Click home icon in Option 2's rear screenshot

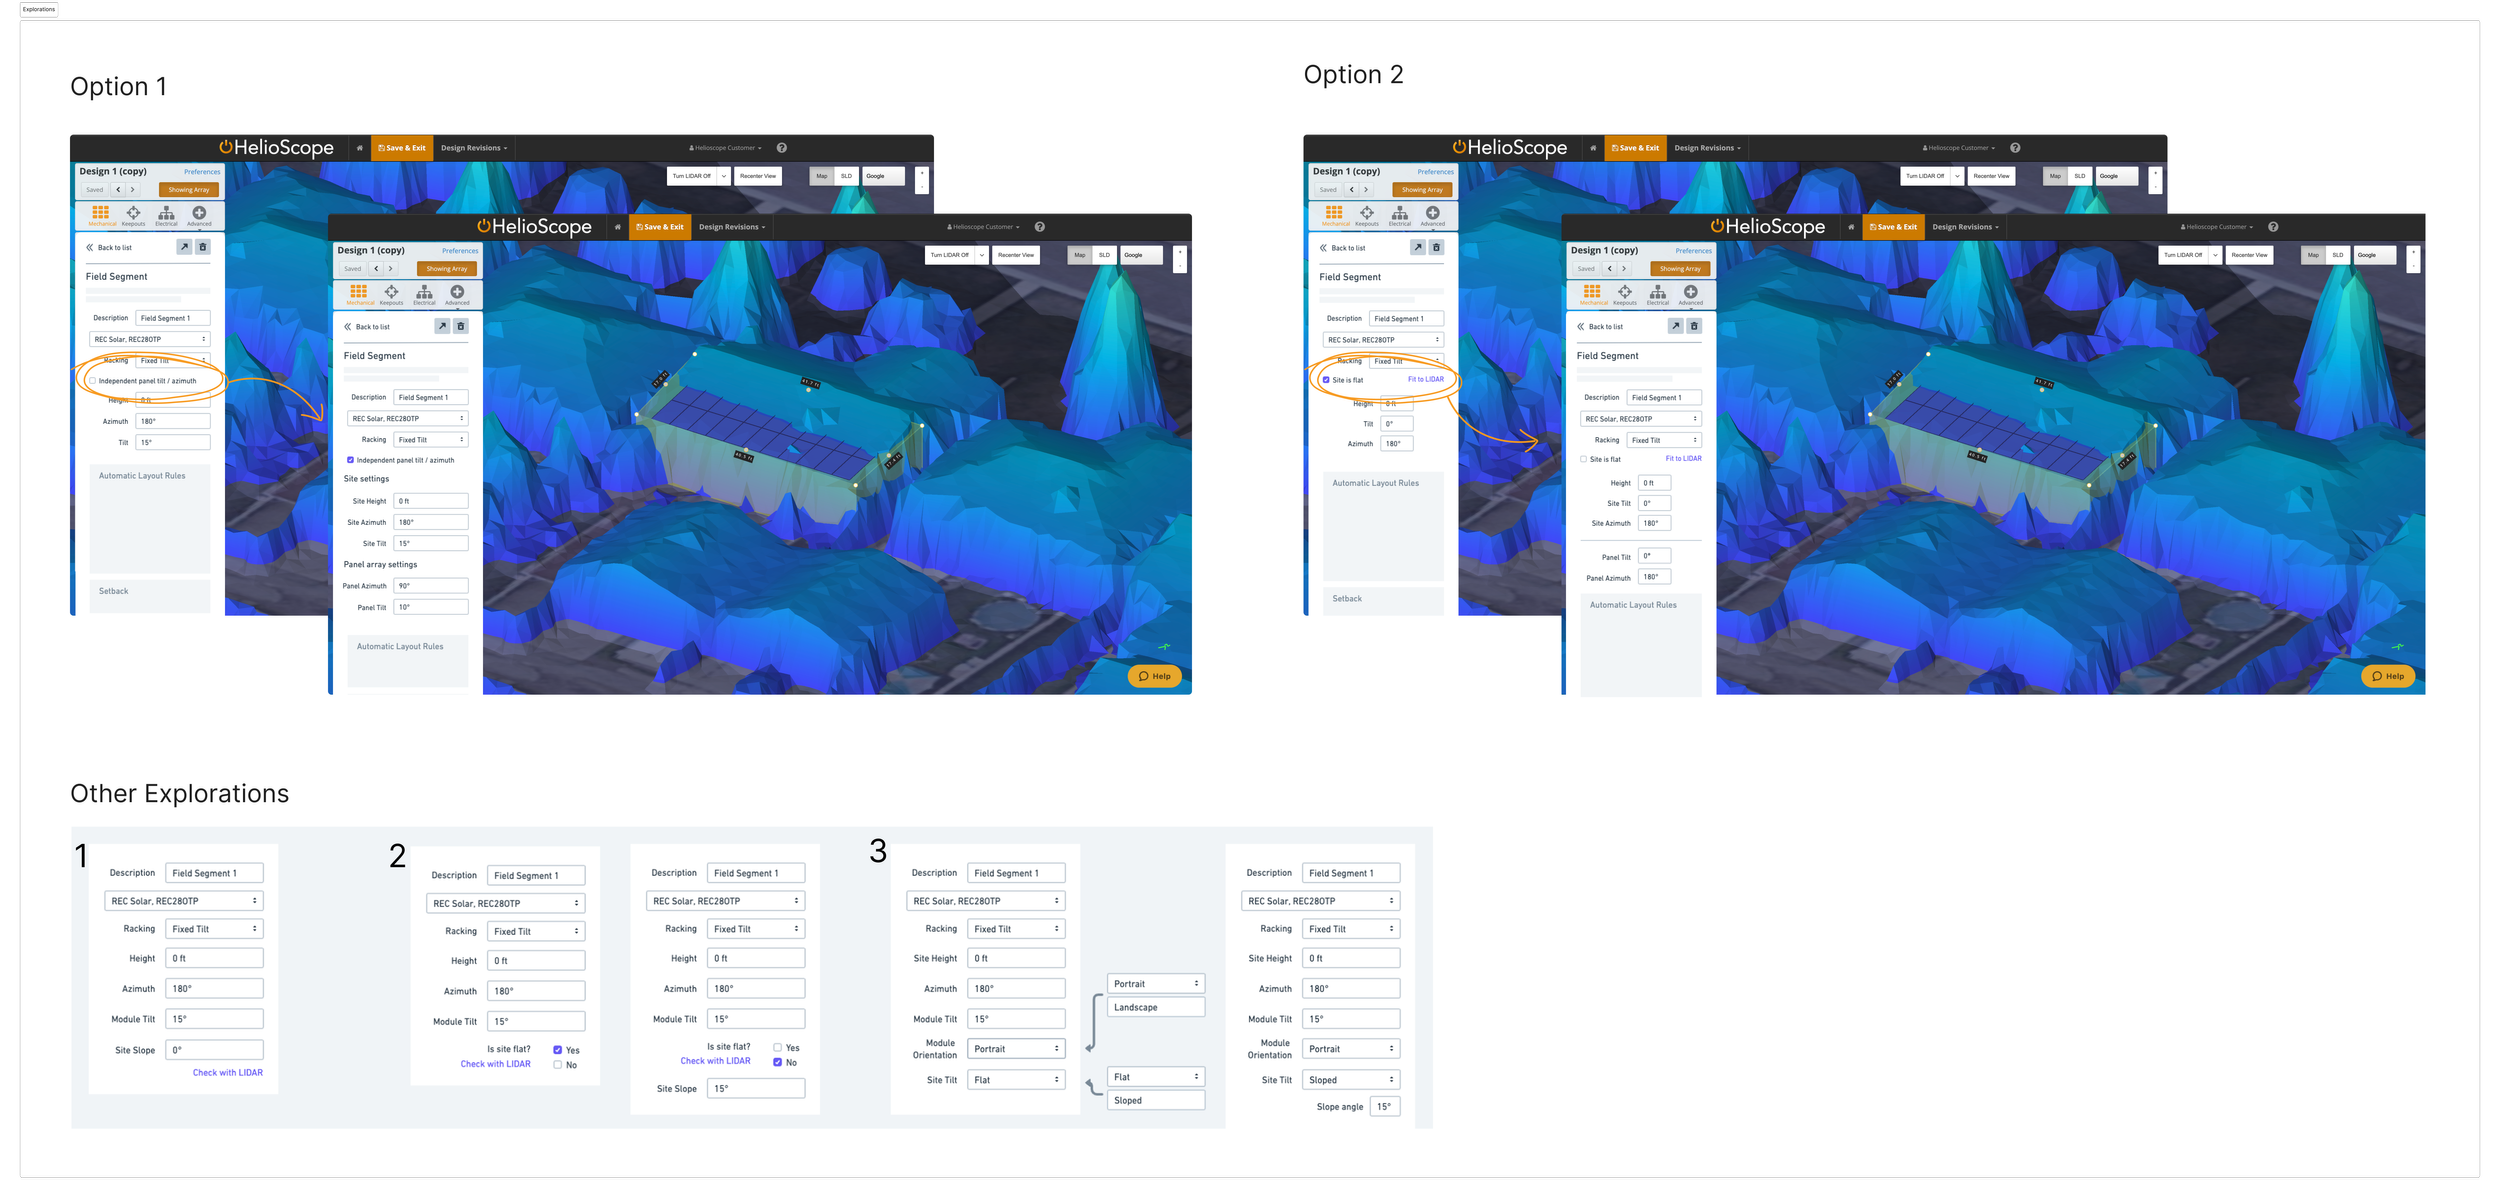coord(1593,148)
